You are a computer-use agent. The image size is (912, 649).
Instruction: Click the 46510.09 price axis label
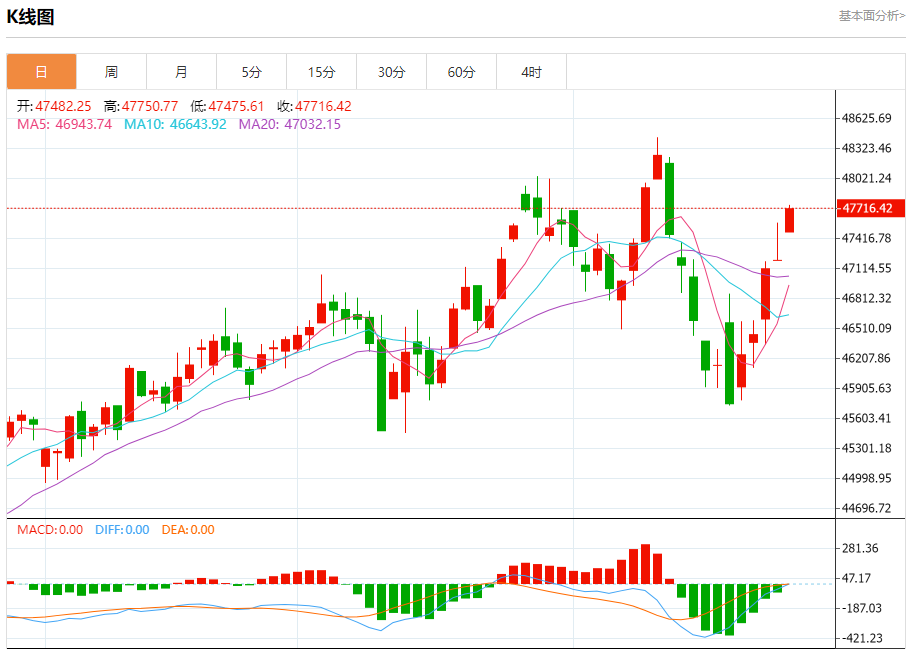click(x=867, y=329)
